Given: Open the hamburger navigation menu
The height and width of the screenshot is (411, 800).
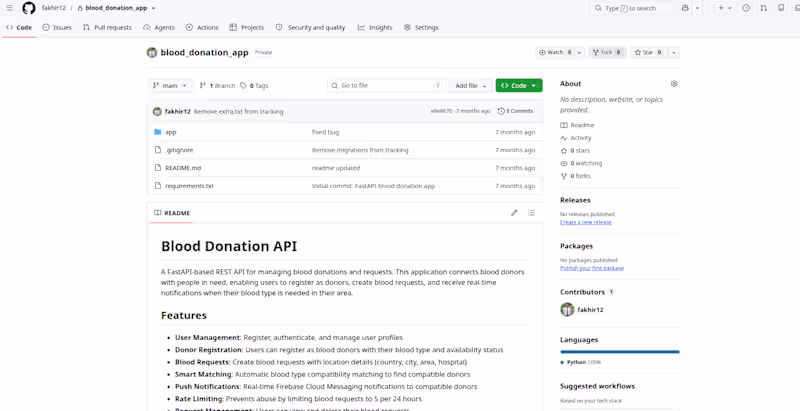Looking at the screenshot, I should click(10, 8).
